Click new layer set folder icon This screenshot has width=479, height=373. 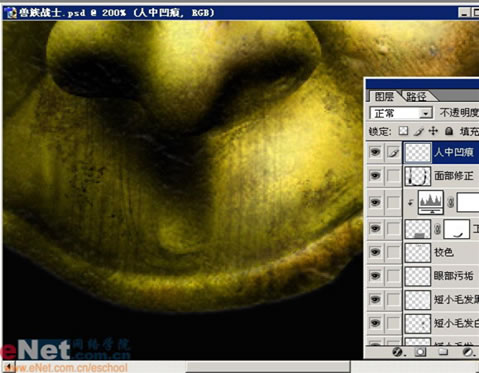pyautogui.click(x=443, y=352)
